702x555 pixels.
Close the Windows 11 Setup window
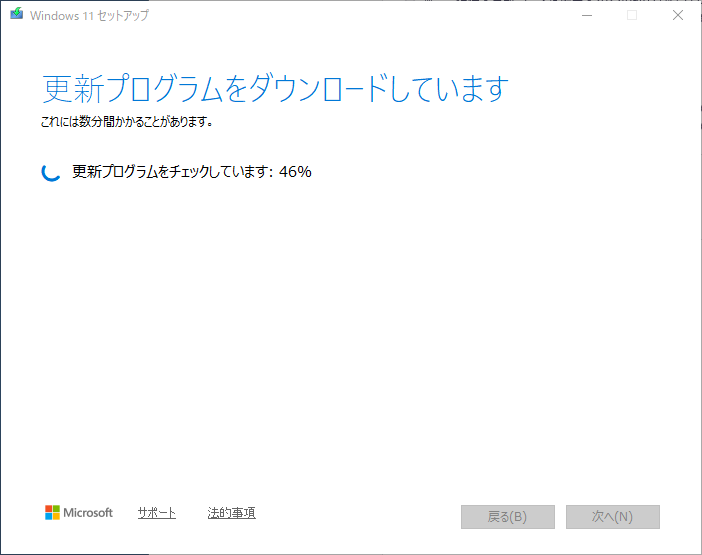678,15
